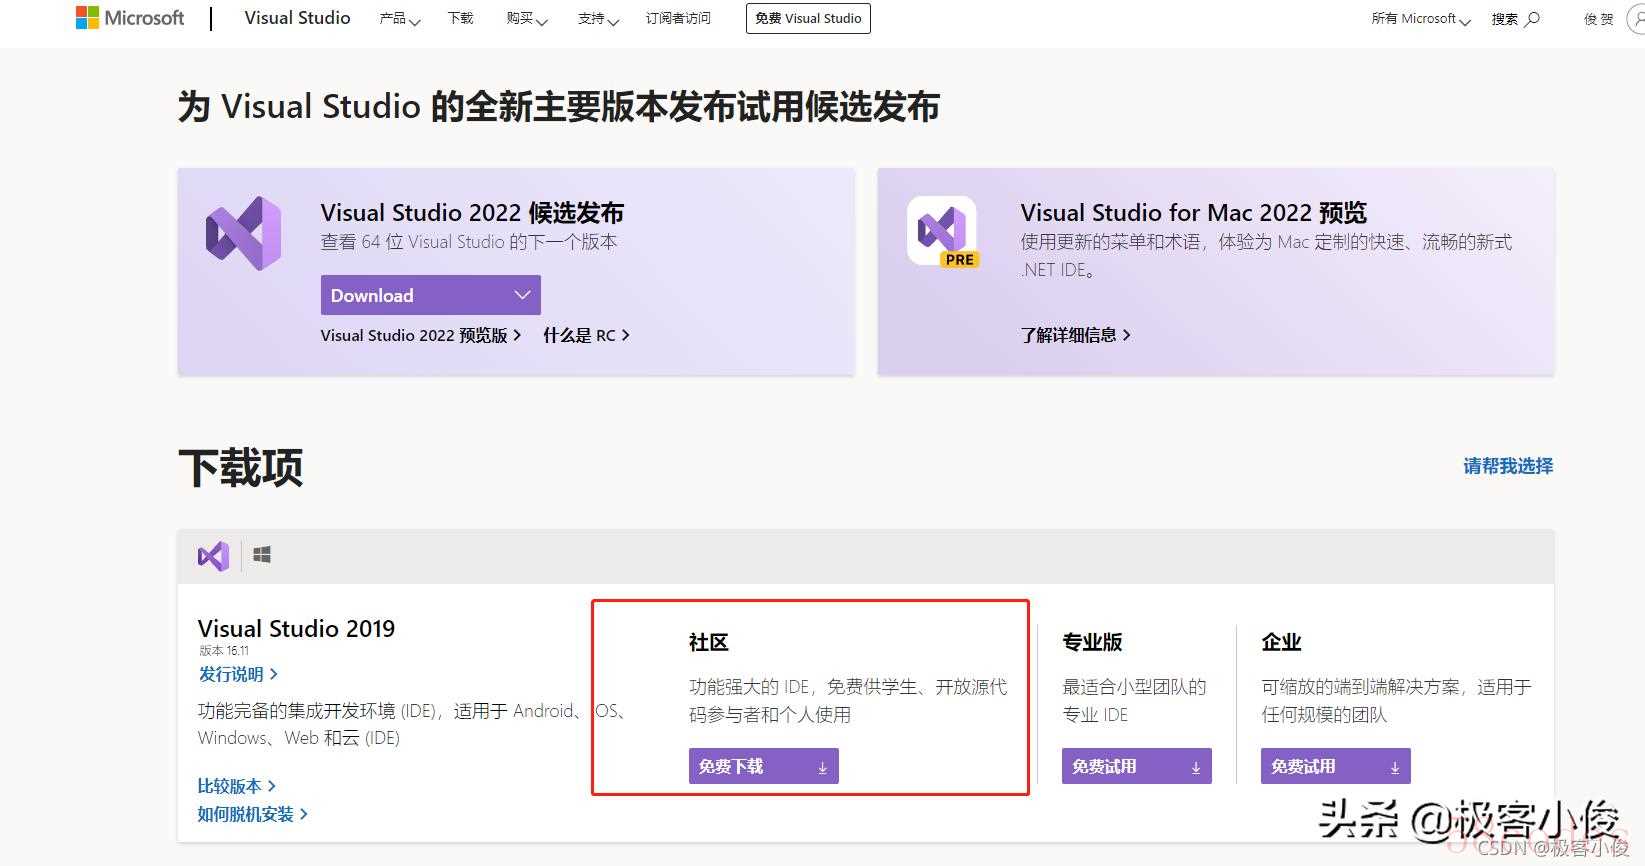Click Visual Studio 2022 purple logo
Image resolution: width=1645 pixels, height=866 pixels.
coord(244,233)
